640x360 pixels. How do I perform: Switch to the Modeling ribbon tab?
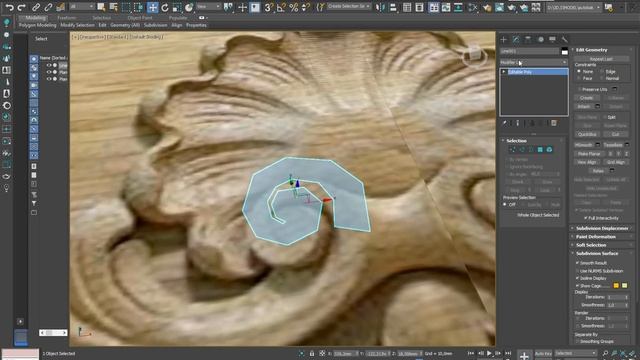pyautogui.click(x=35, y=18)
